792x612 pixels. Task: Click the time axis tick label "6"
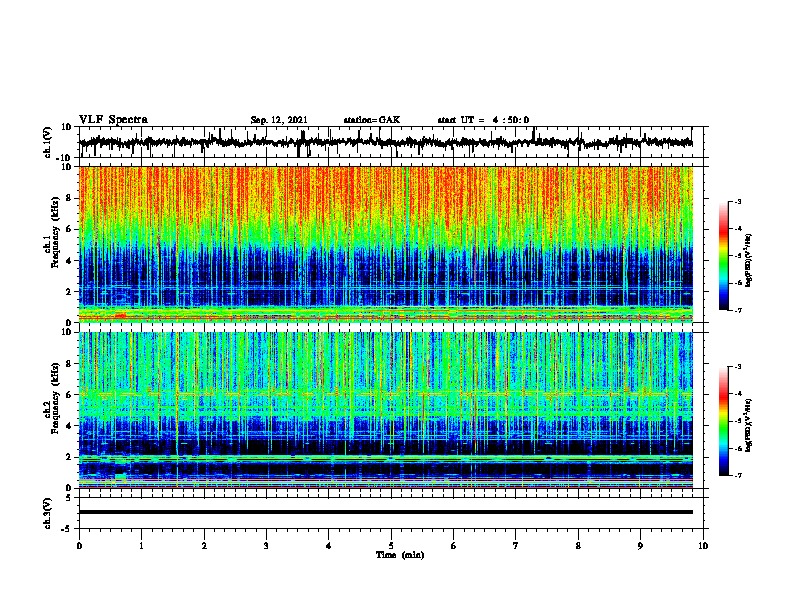coord(454,546)
